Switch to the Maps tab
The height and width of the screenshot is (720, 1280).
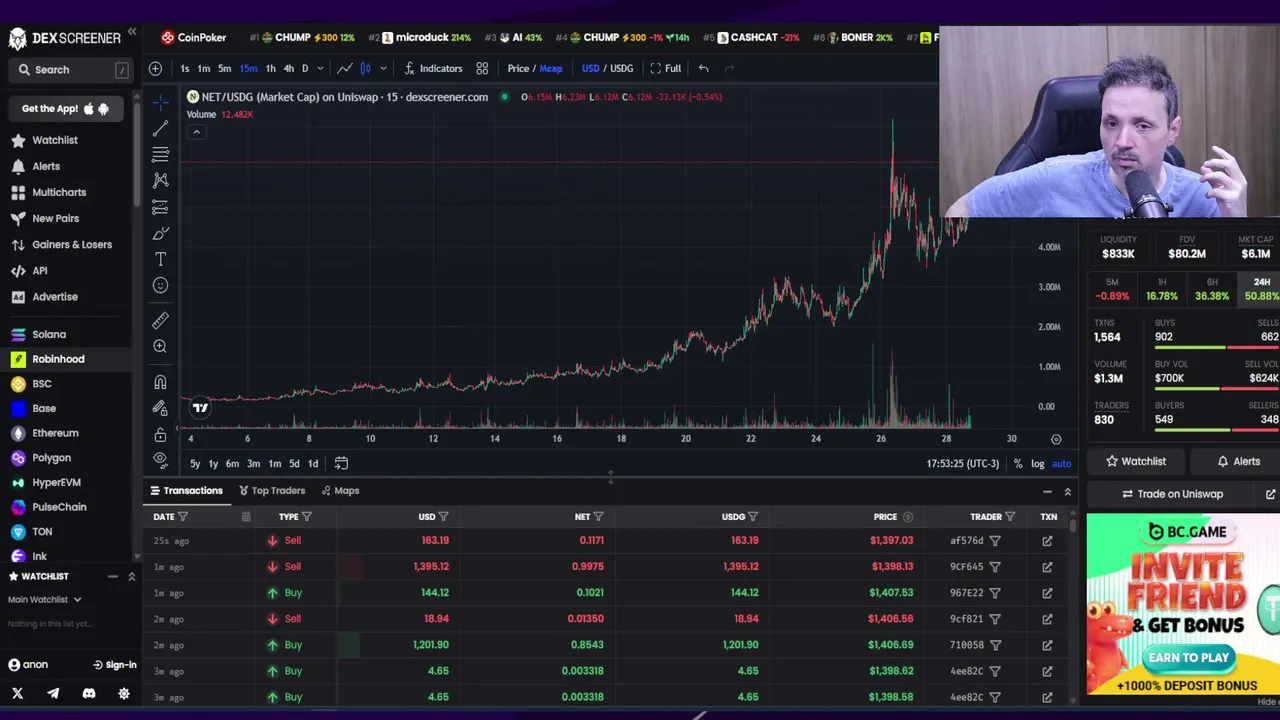tap(340, 491)
